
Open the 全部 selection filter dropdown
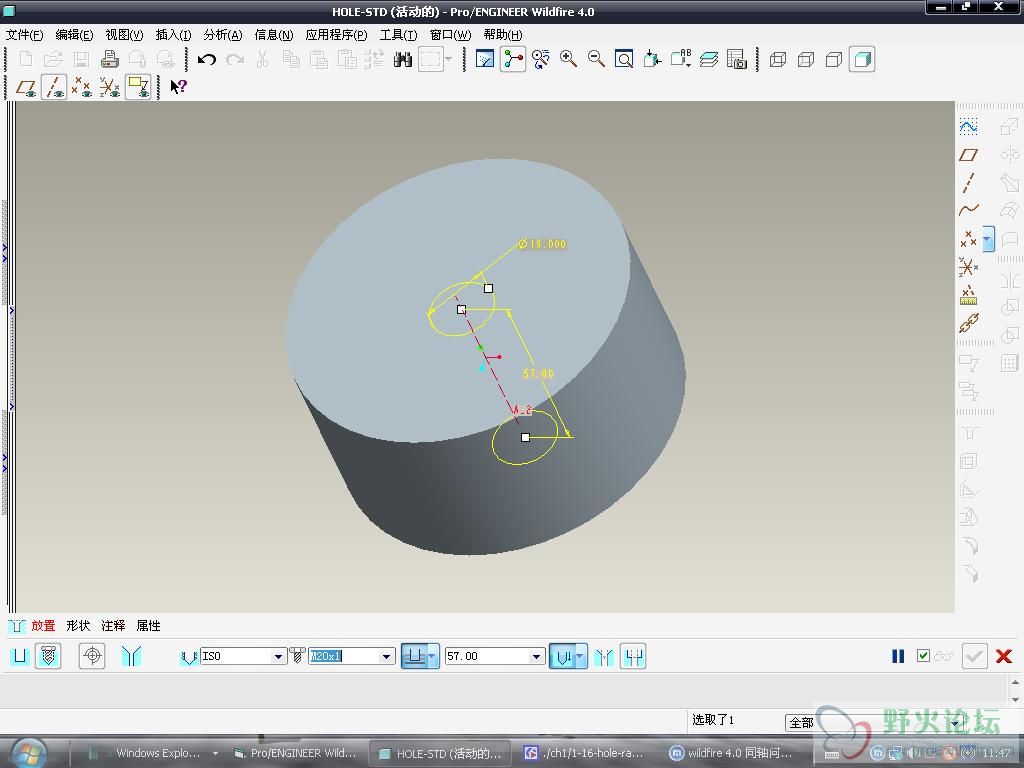click(955, 722)
